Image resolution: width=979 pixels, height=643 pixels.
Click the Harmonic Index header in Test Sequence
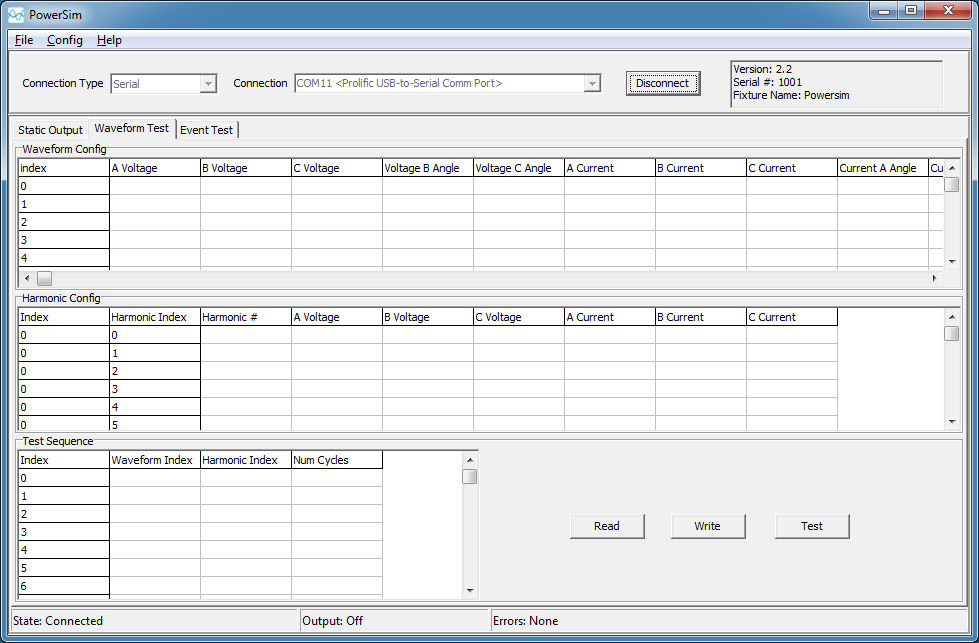(245, 460)
